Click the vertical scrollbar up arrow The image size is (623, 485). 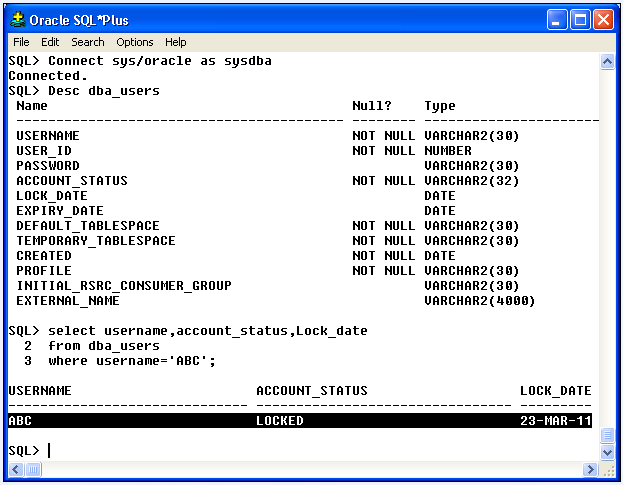click(607, 62)
